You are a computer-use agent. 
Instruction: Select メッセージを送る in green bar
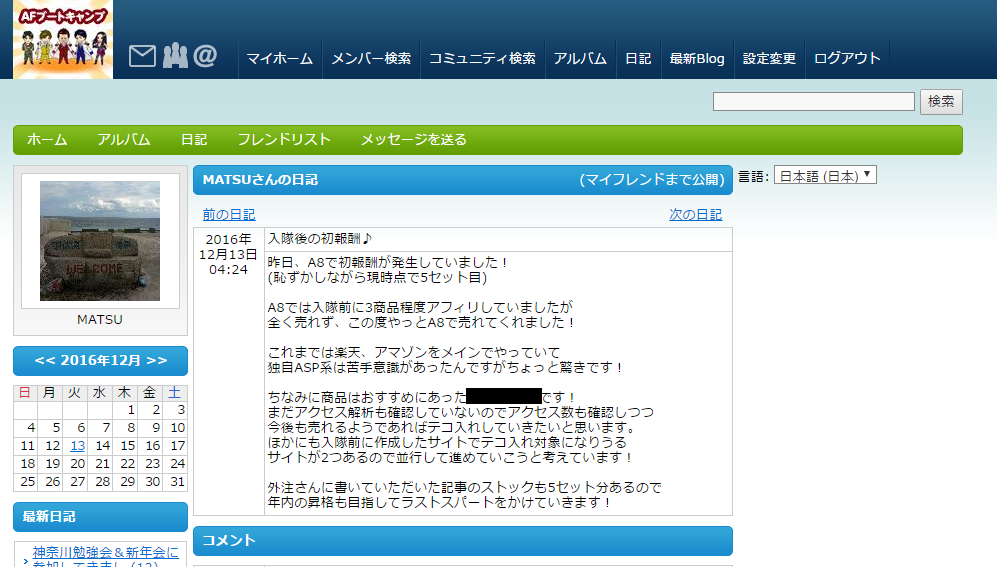coord(413,140)
